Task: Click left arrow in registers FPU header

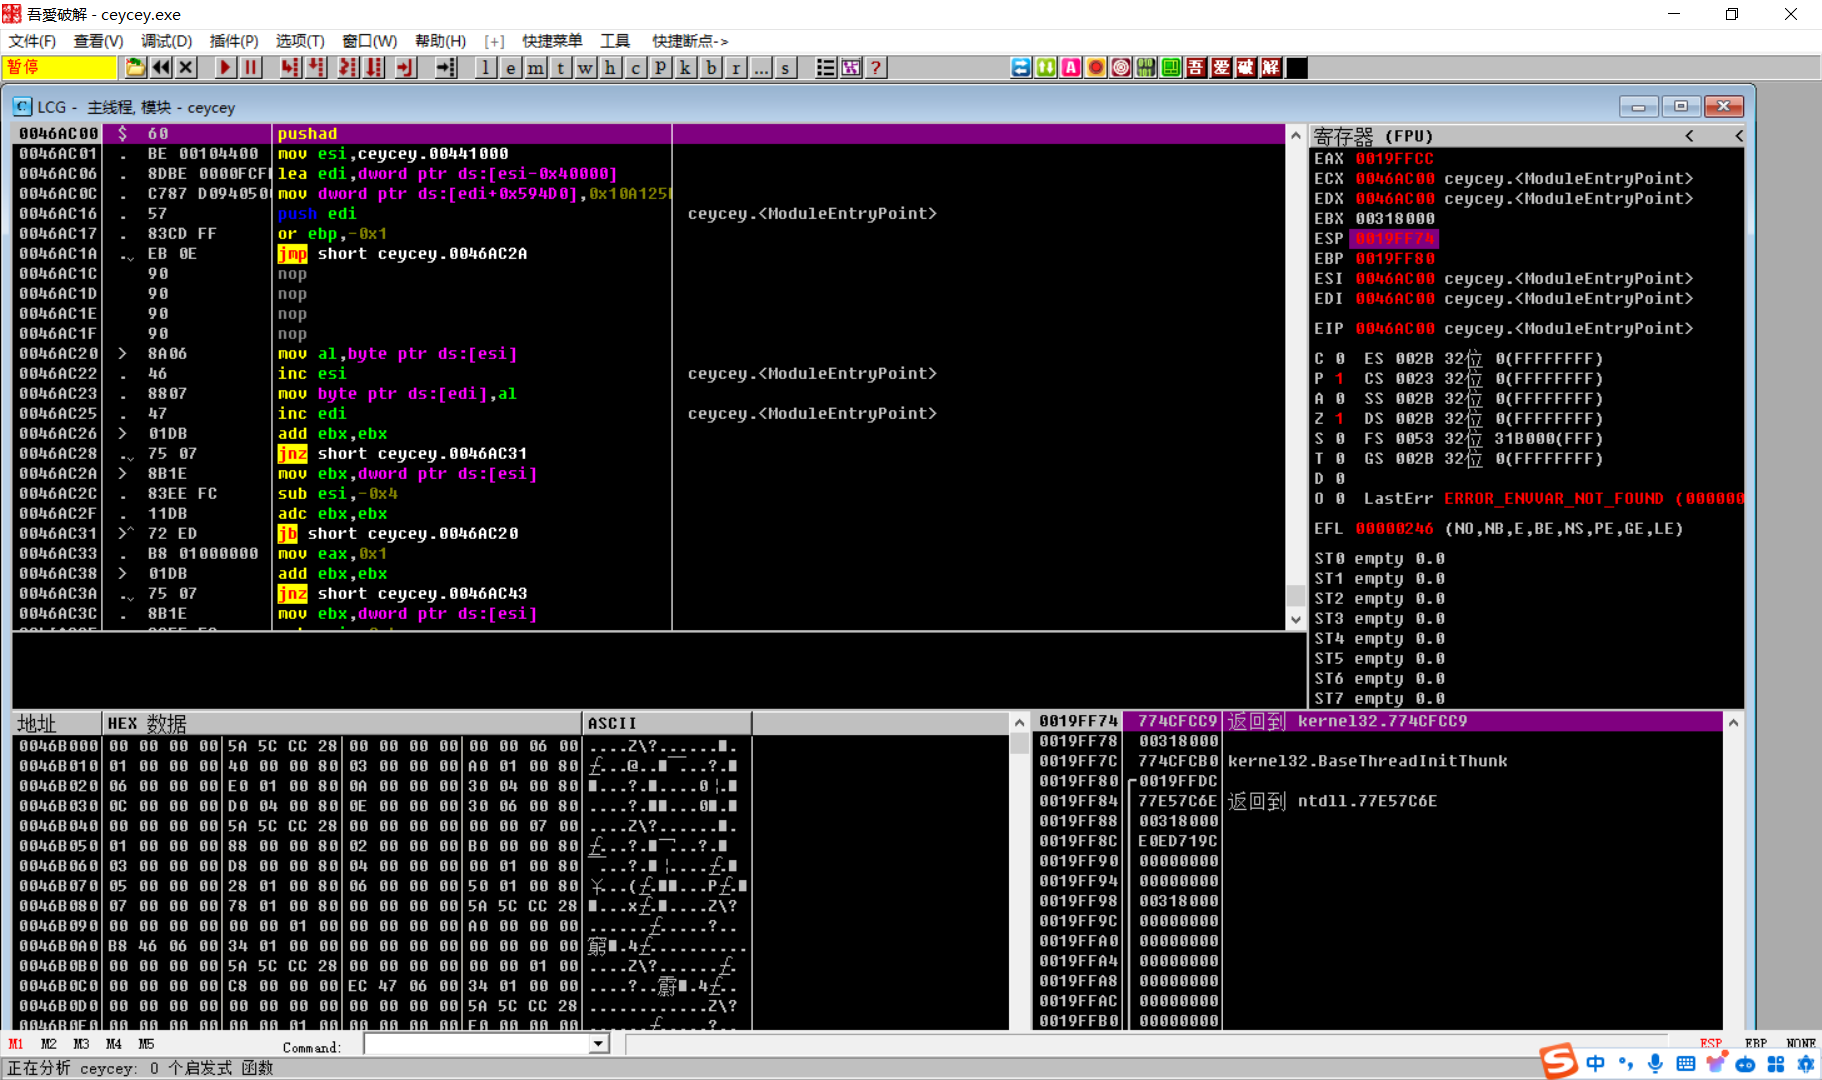Action: (x=1689, y=136)
